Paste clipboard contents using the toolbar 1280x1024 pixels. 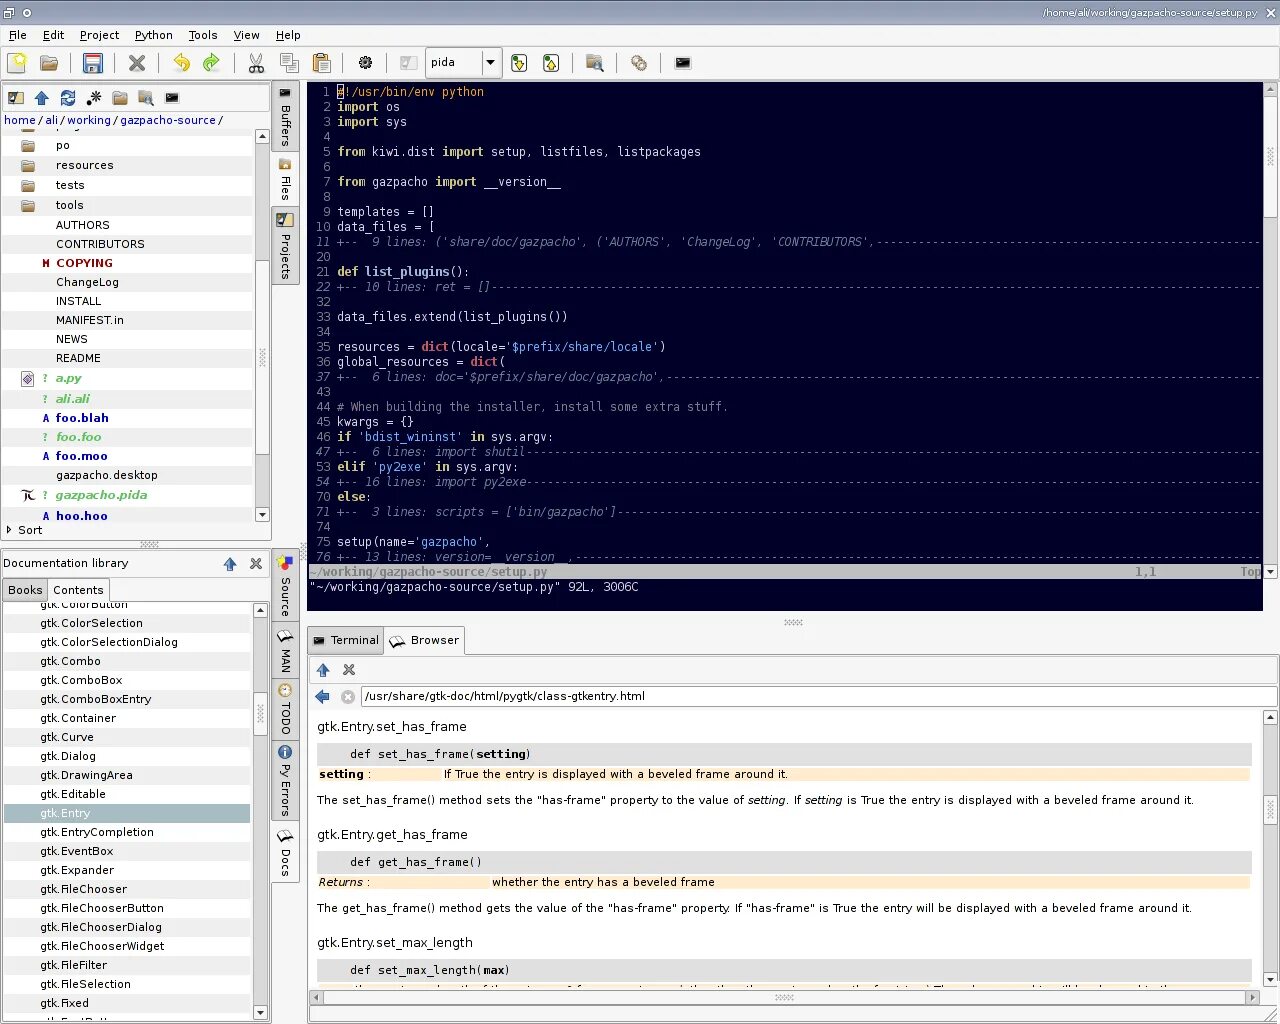[x=322, y=62]
